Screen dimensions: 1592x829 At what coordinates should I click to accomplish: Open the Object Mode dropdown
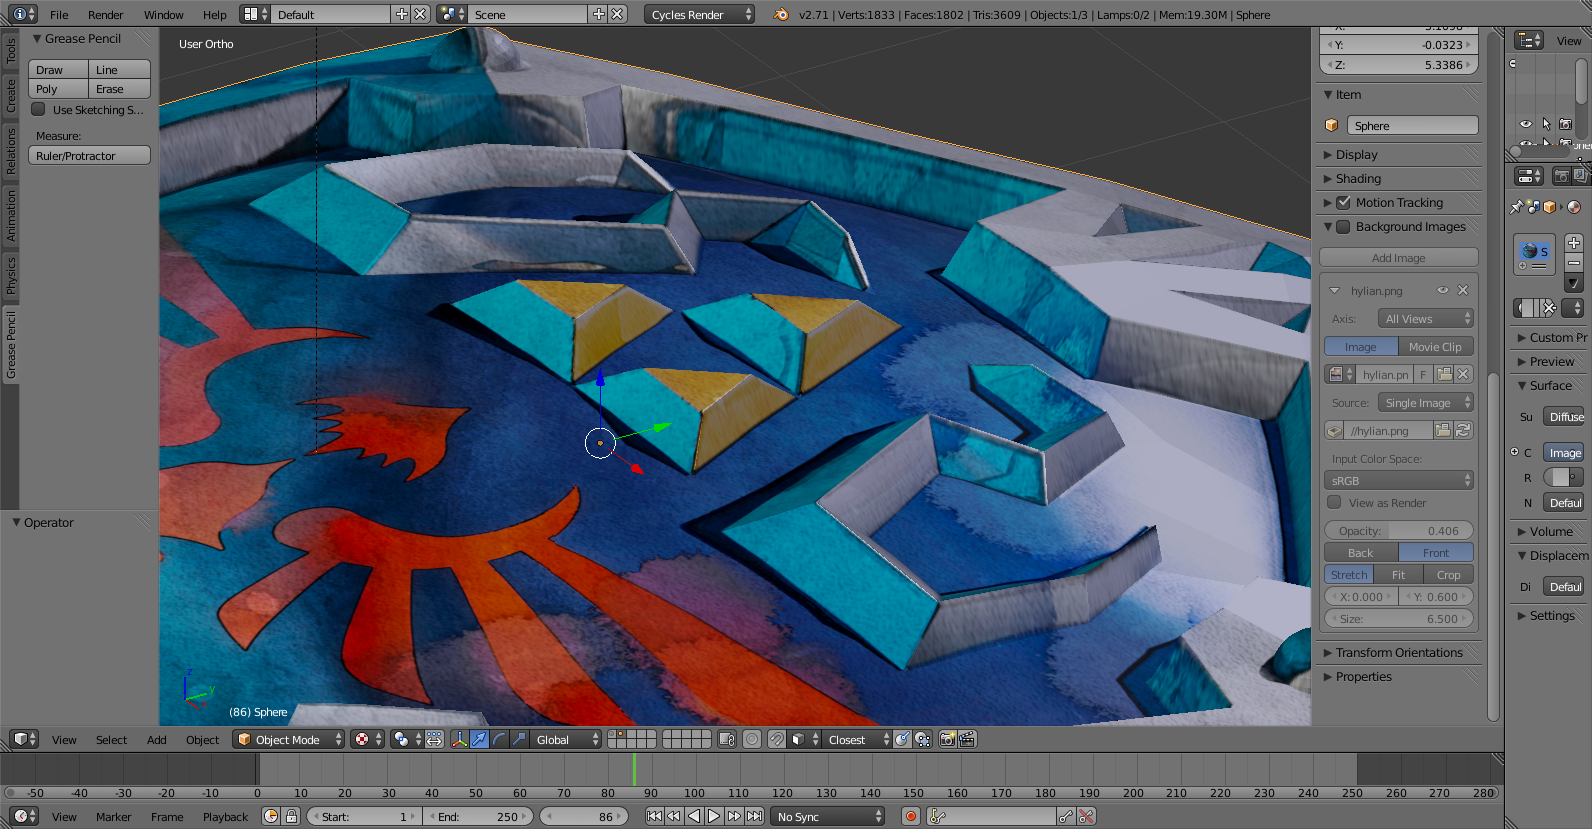click(288, 739)
